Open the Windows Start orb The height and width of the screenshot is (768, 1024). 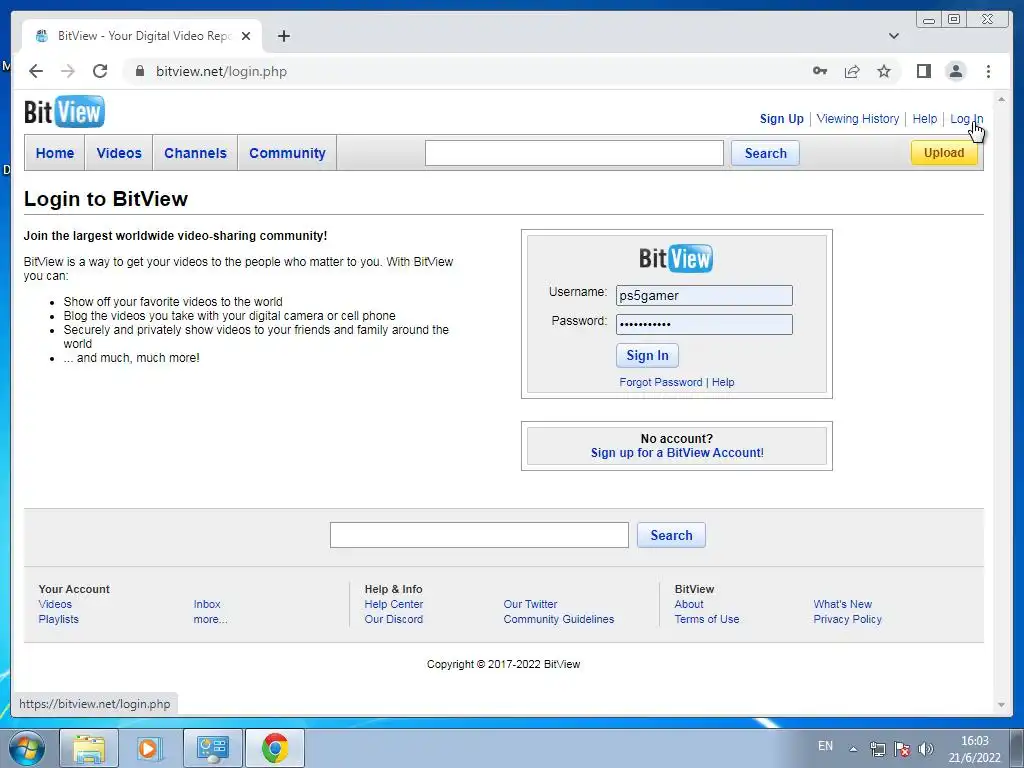click(x=27, y=748)
